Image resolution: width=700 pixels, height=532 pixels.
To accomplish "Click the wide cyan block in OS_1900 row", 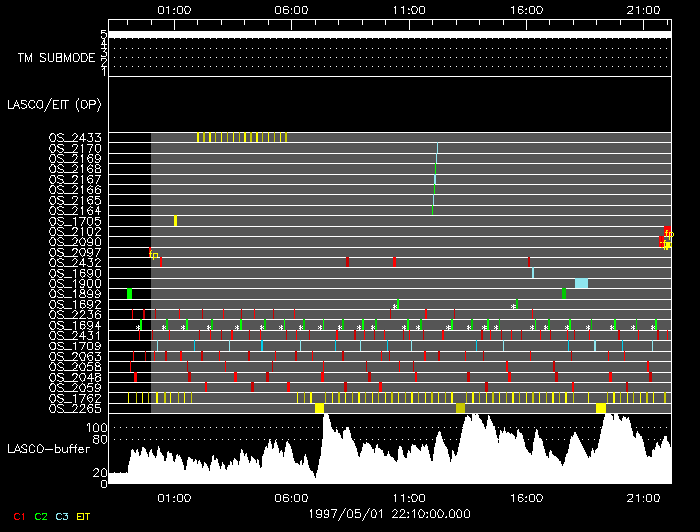I will click(581, 283).
